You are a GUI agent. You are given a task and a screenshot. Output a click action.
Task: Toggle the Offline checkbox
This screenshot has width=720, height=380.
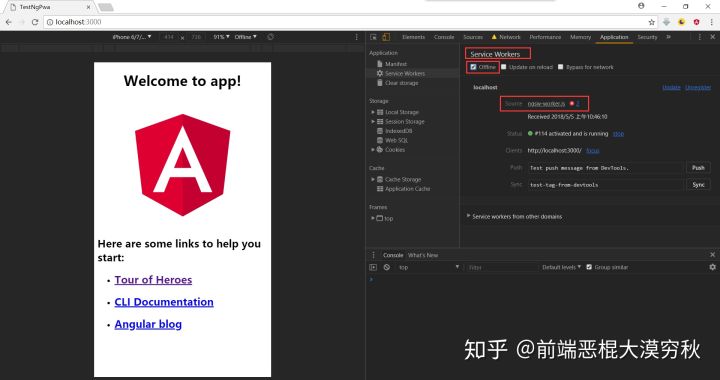[x=473, y=67]
